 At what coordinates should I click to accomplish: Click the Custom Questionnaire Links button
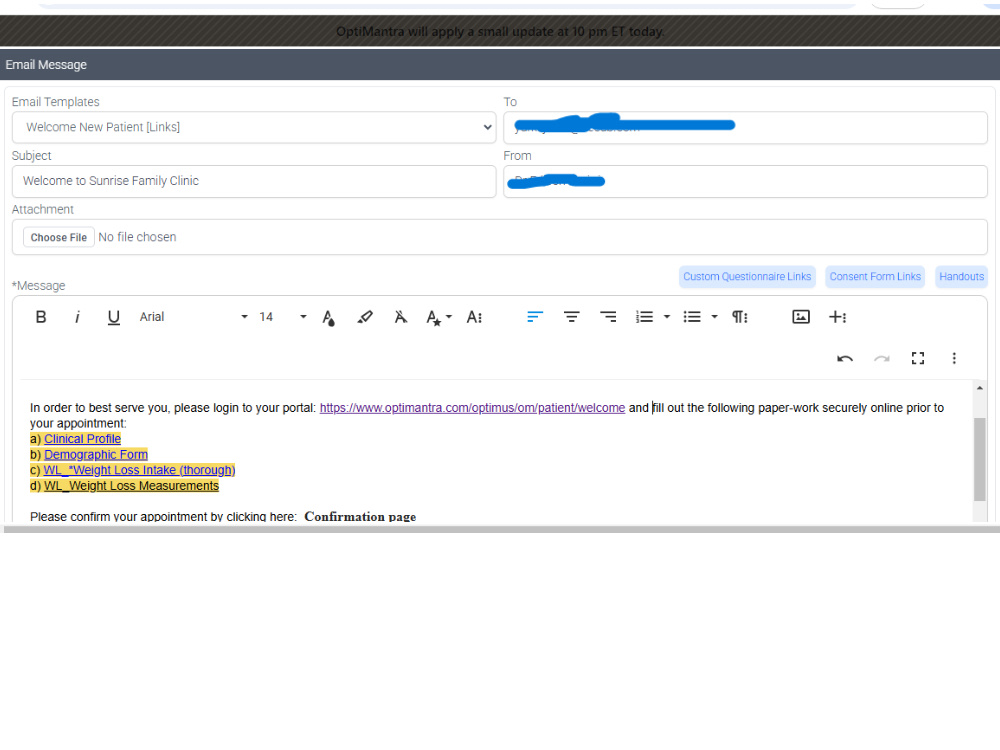pyautogui.click(x=747, y=277)
